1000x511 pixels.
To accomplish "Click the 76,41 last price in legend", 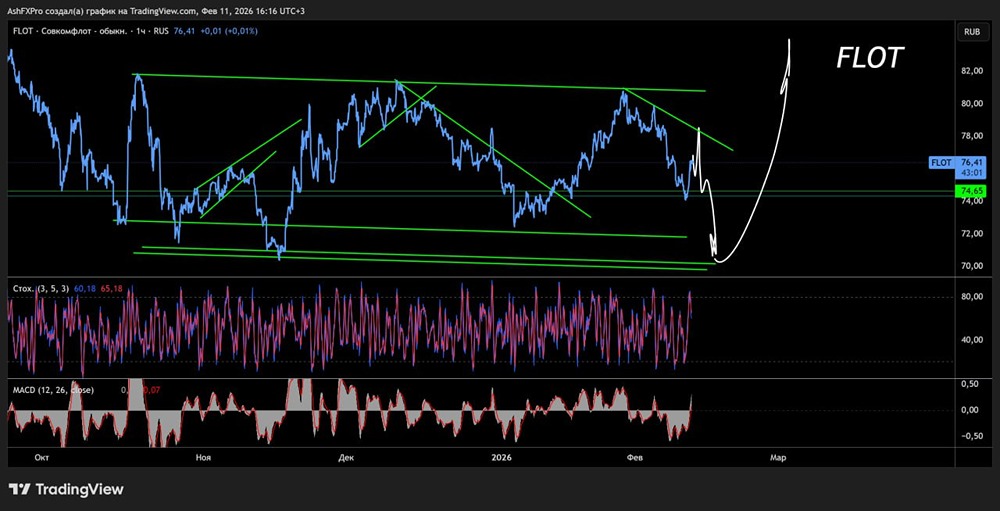I will pos(182,31).
